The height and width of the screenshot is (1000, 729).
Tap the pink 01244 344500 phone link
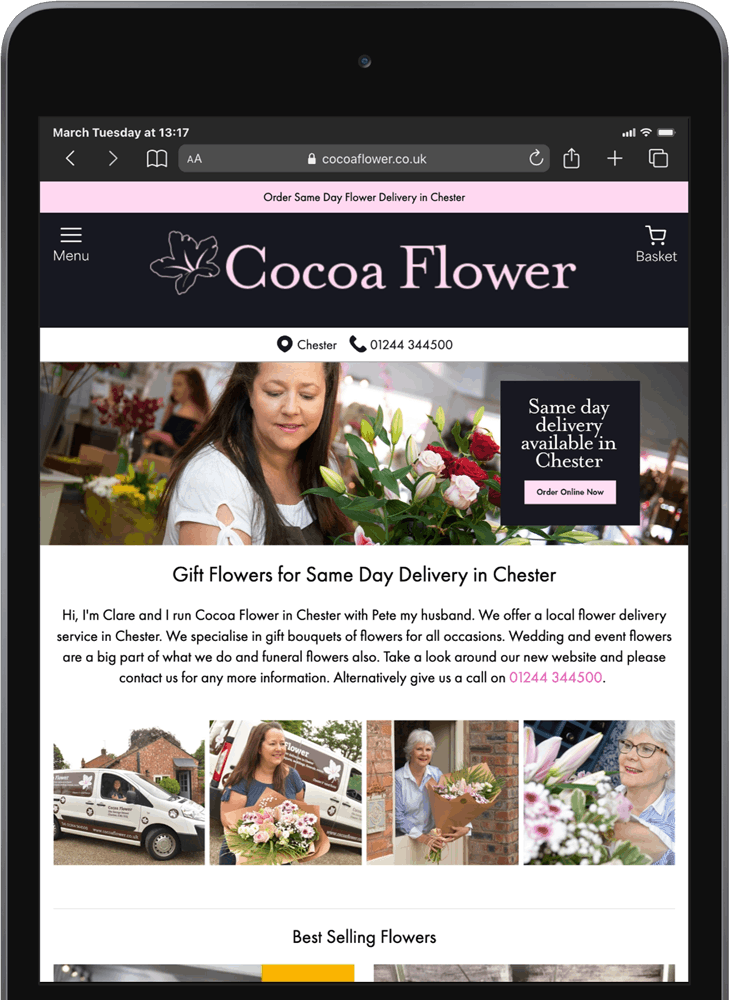tap(556, 677)
